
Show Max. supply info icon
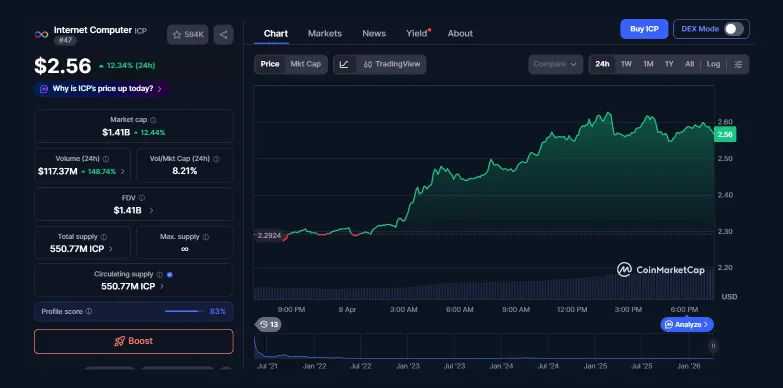tap(206, 237)
